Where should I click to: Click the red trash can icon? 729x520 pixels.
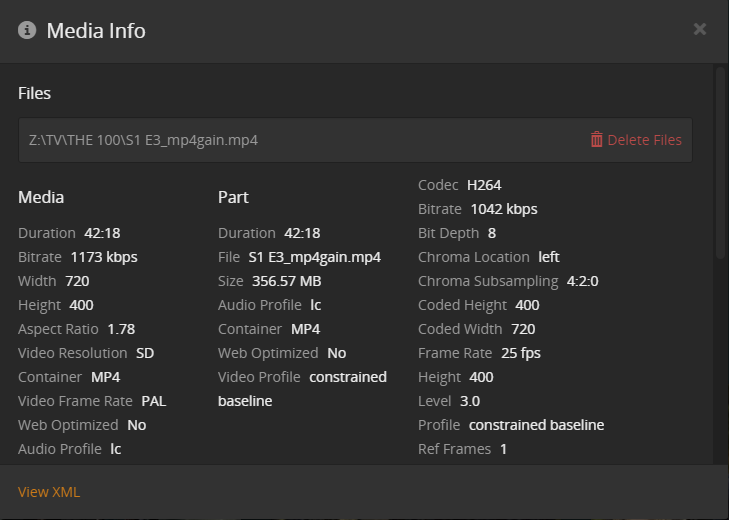[597, 140]
